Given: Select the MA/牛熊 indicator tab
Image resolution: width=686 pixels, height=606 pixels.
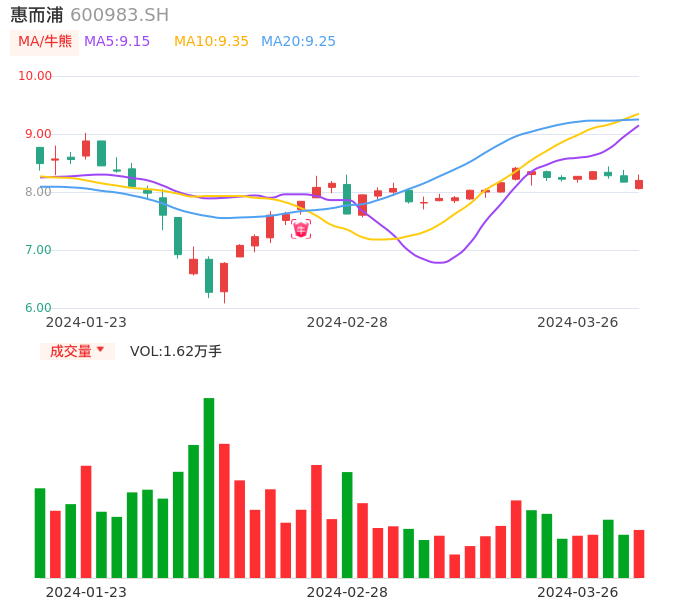Looking at the screenshot, I should pyautogui.click(x=45, y=42).
